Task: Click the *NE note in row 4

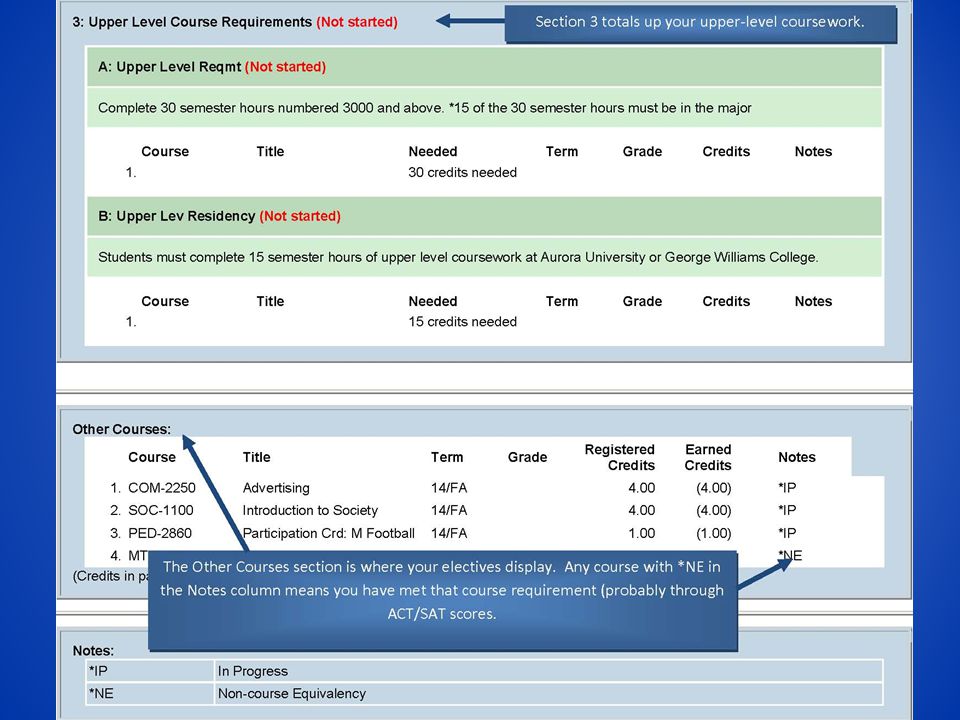Action: 790,556
